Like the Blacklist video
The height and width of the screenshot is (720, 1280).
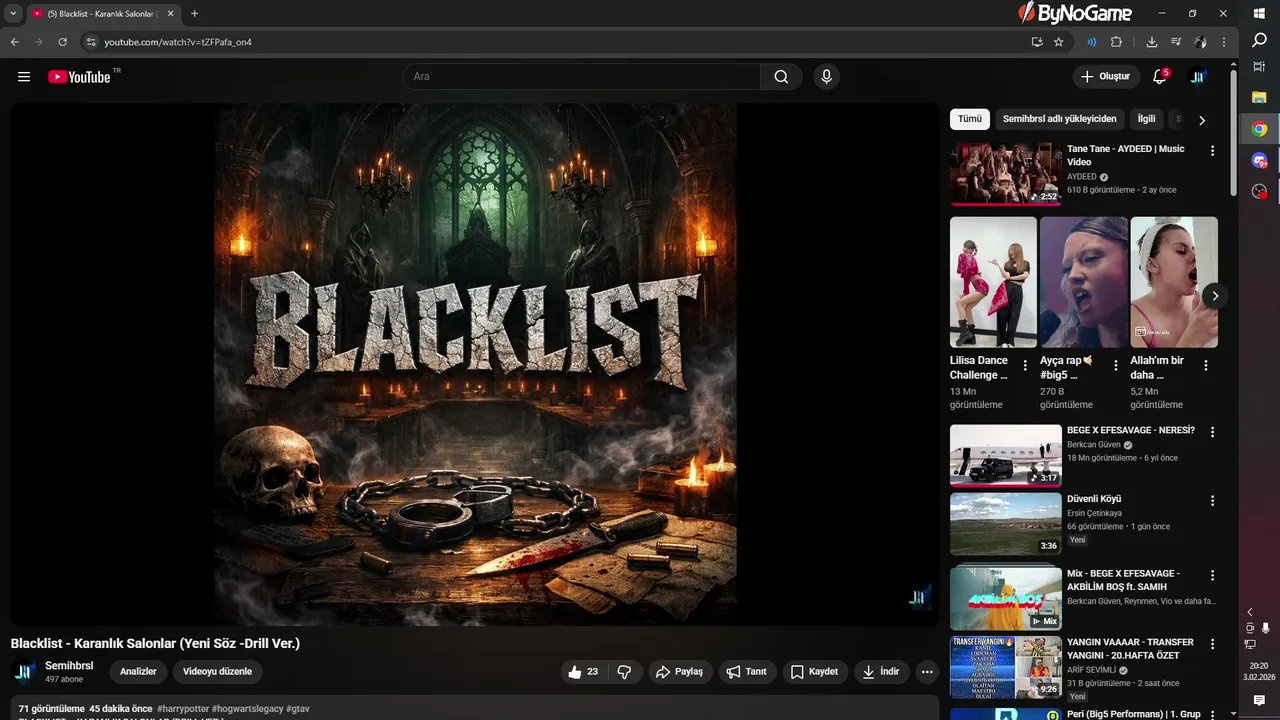tap(584, 672)
